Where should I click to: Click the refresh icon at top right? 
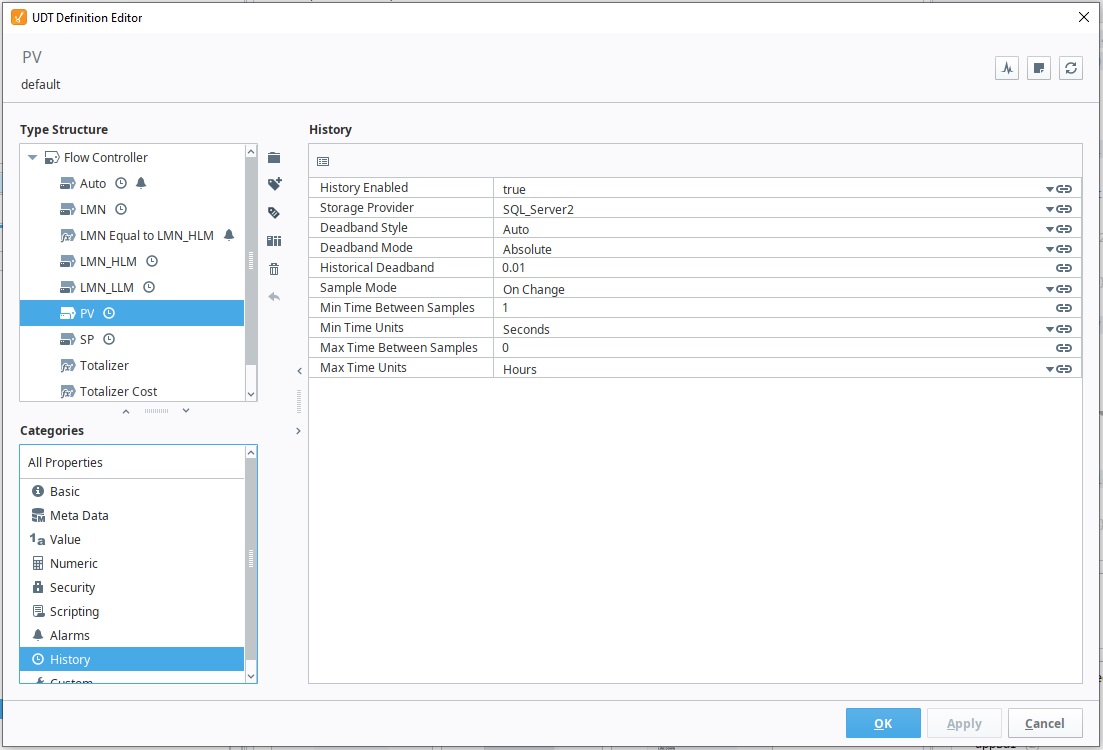pos(1071,68)
